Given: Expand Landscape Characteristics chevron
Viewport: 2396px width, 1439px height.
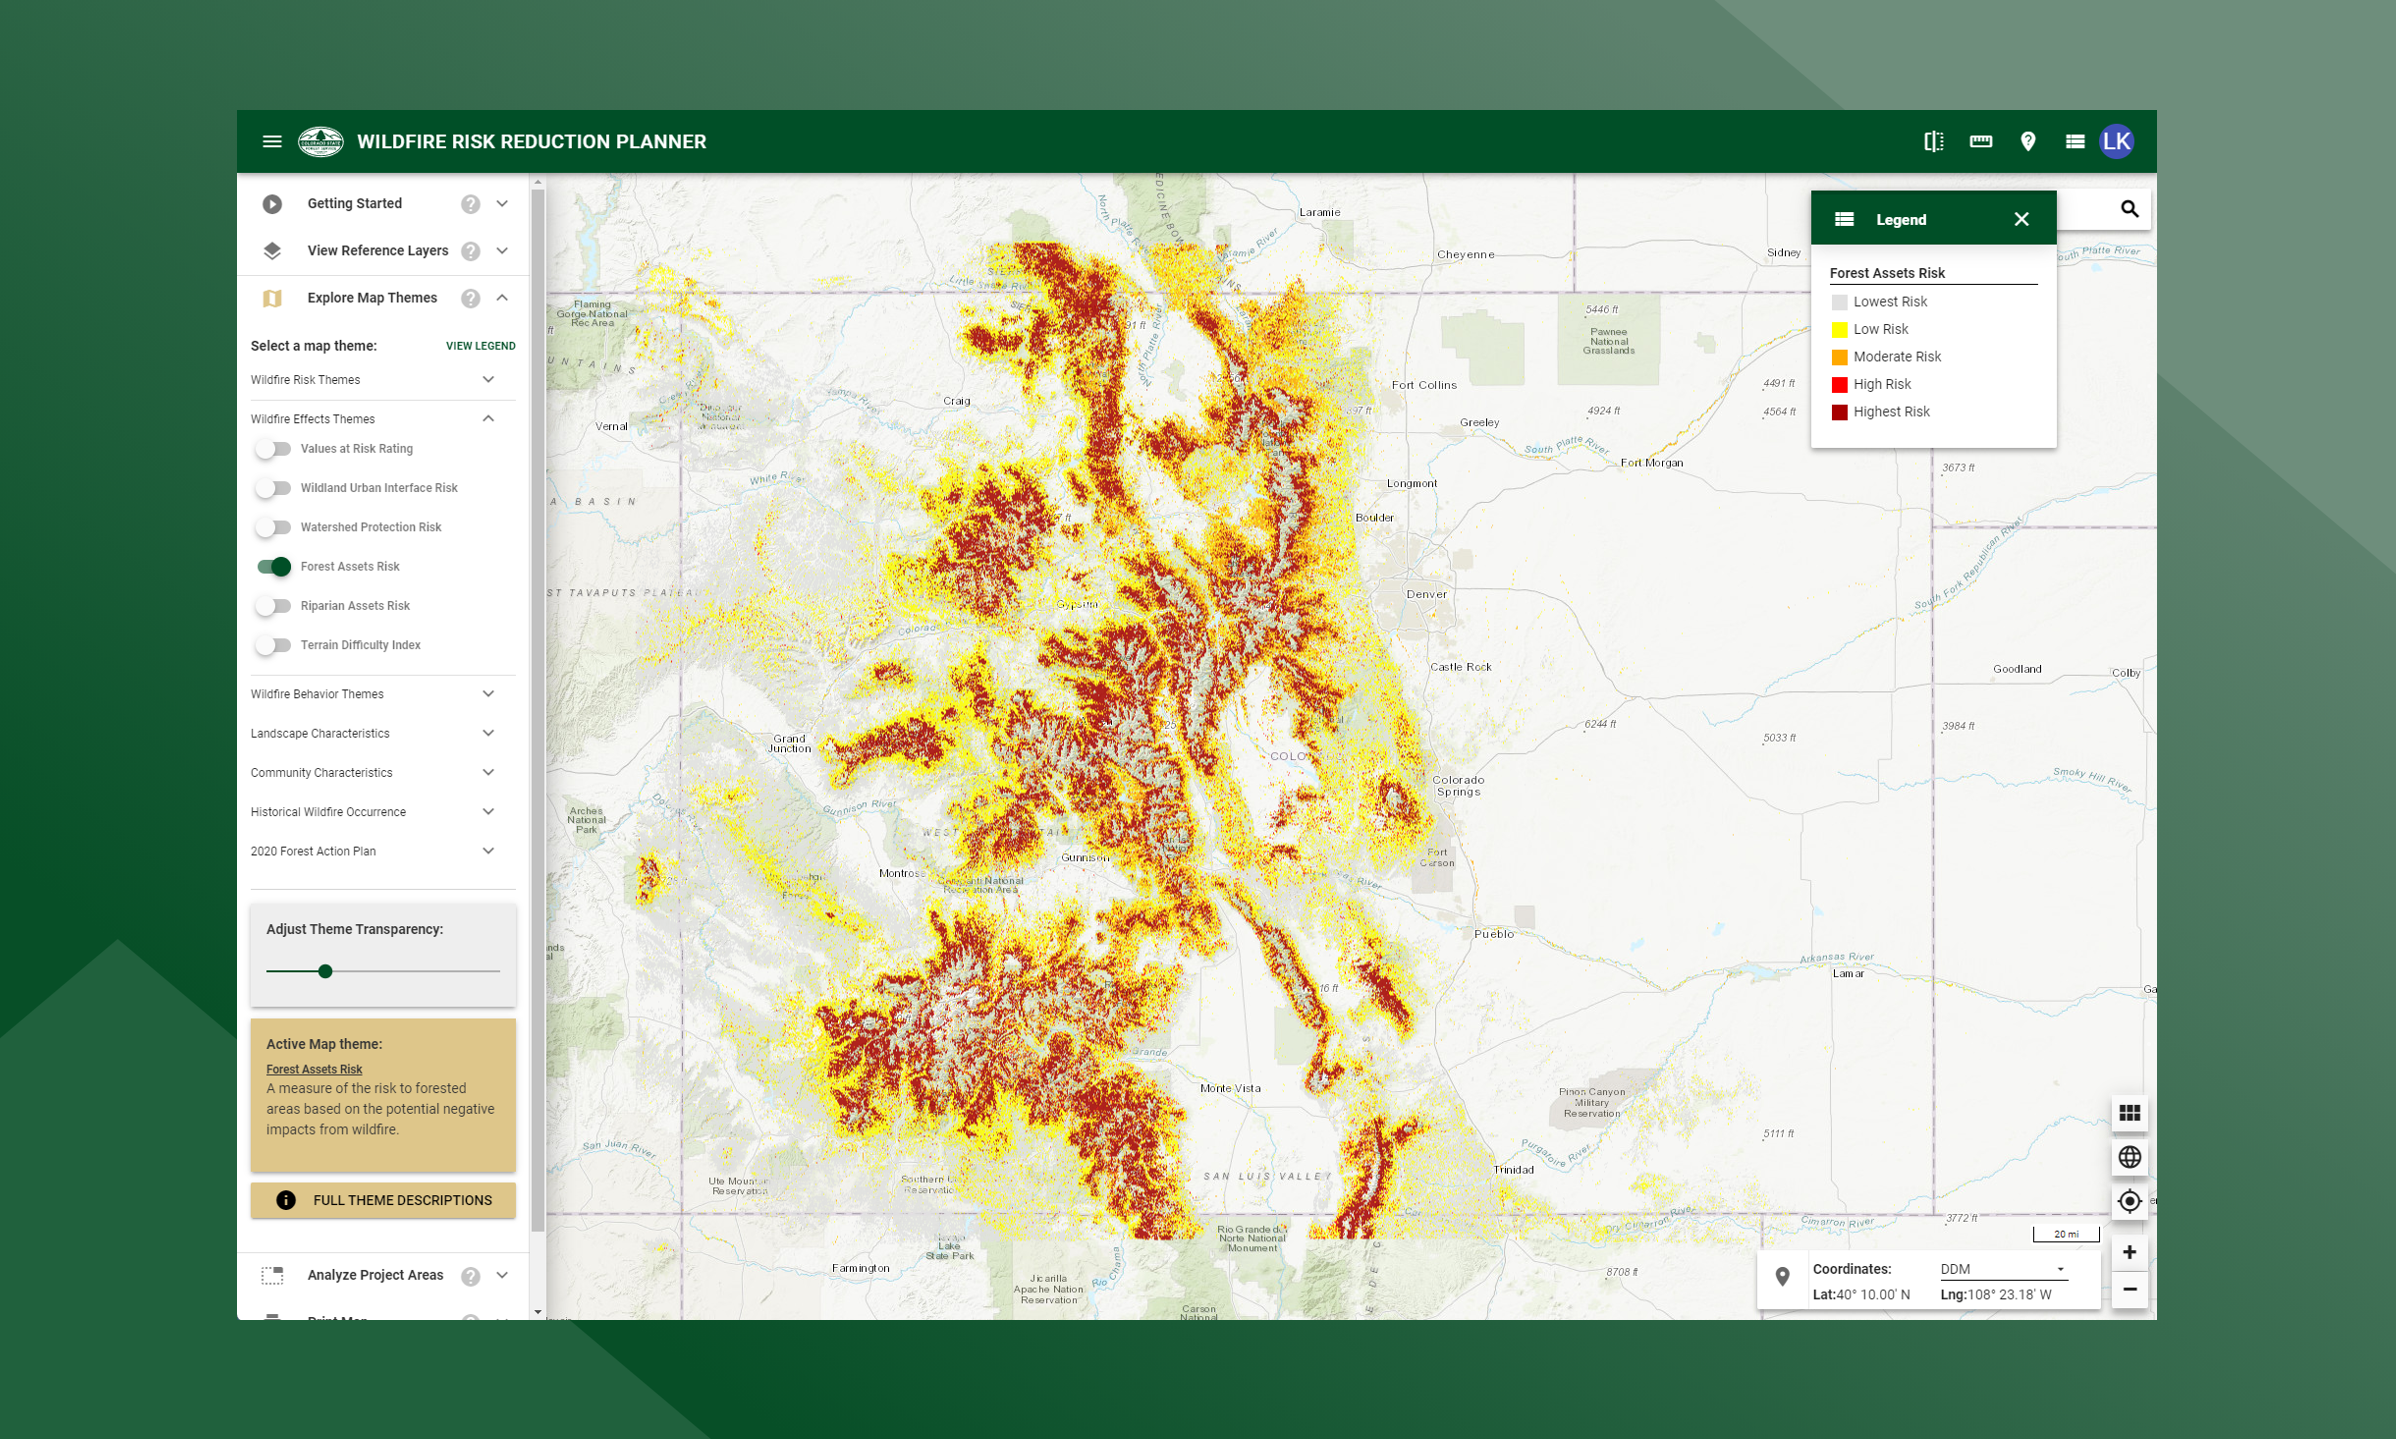Looking at the screenshot, I should (488, 733).
